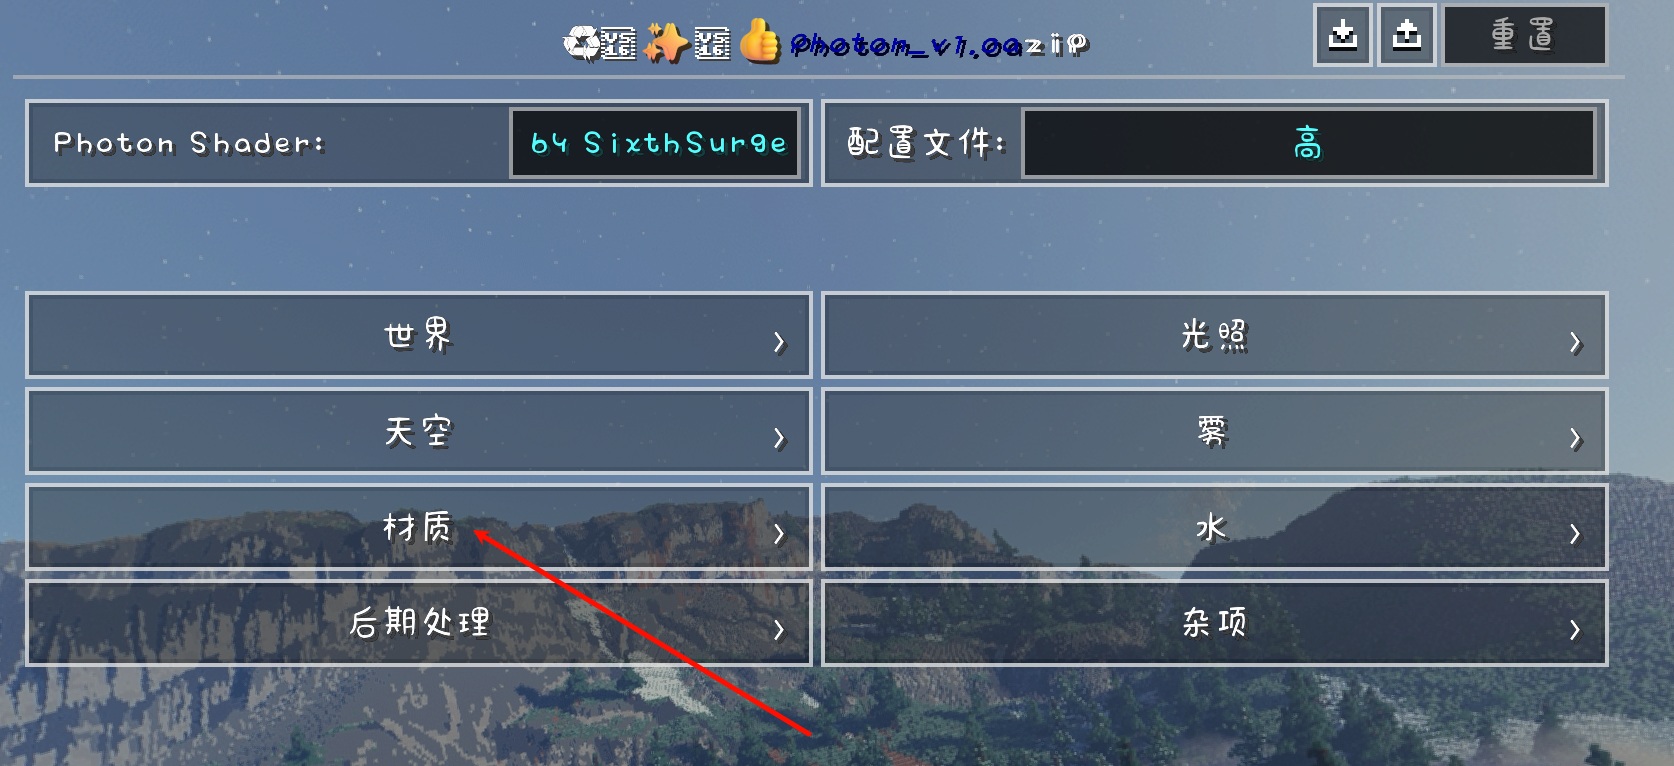Click the by SixthSurge credit button
This screenshot has height=766, width=1674.
658,143
